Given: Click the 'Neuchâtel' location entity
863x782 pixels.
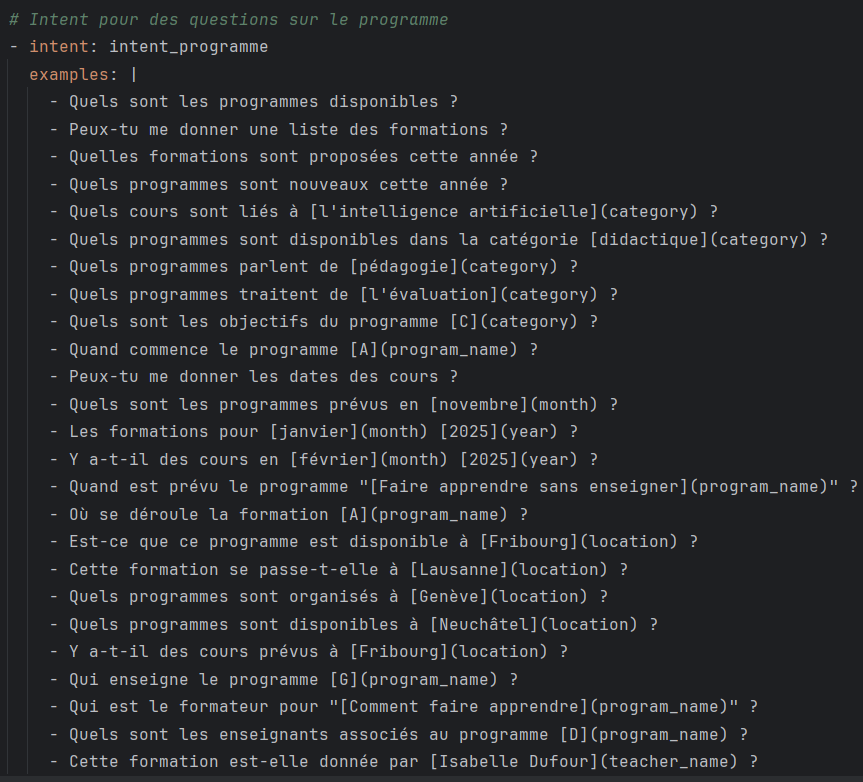Looking at the screenshot, I should point(483,624).
